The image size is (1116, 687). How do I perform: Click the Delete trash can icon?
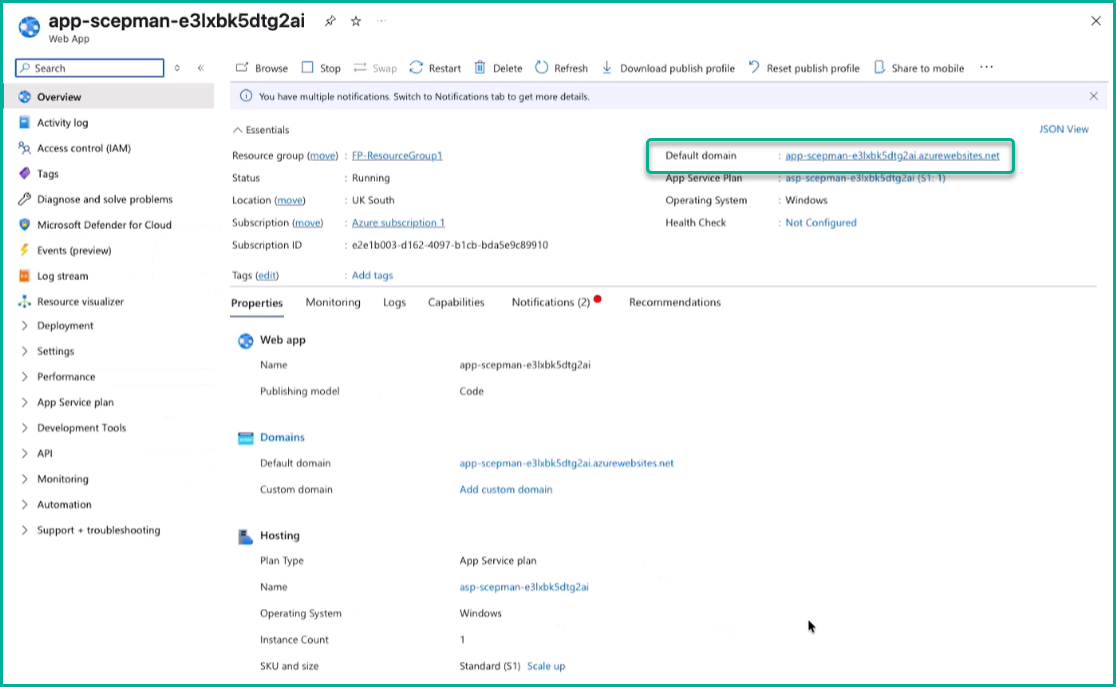pyautogui.click(x=480, y=68)
